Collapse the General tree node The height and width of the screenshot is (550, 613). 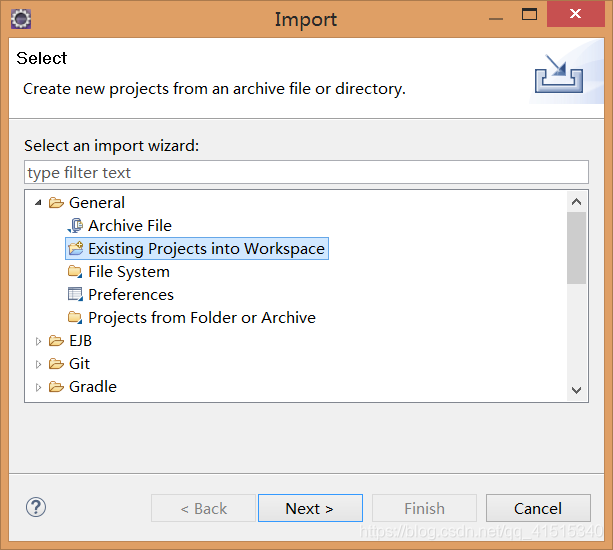(x=38, y=202)
